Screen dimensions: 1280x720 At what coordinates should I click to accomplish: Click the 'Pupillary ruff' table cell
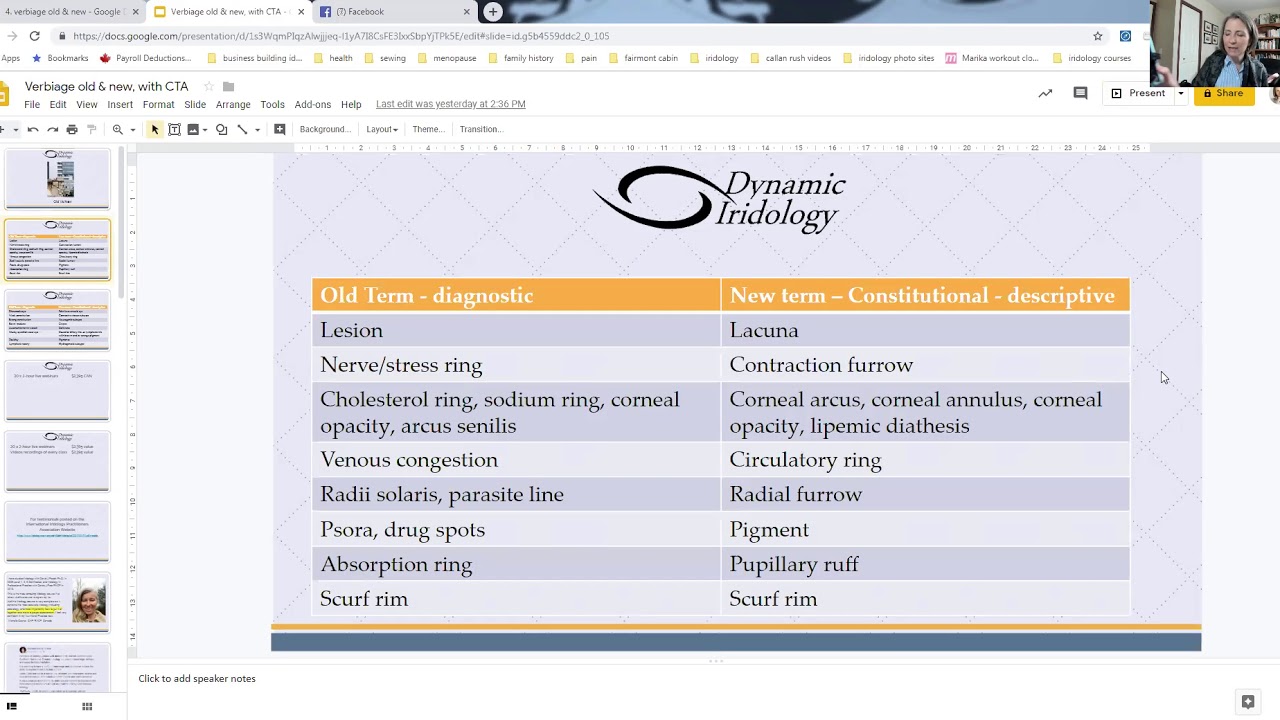[925, 564]
